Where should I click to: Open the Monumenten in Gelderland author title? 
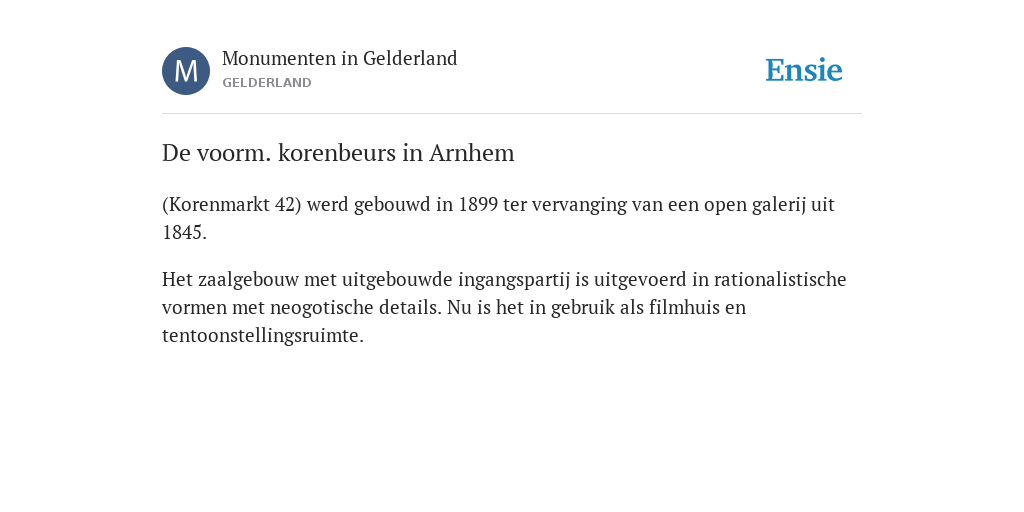(x=340, y=58)
